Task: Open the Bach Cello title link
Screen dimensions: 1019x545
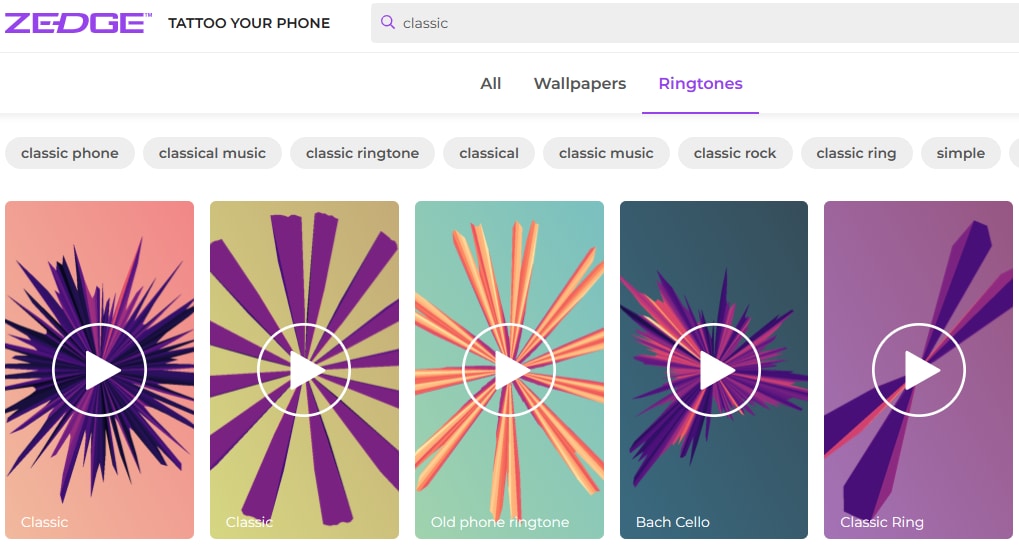Action: click(x=673, y=522)
